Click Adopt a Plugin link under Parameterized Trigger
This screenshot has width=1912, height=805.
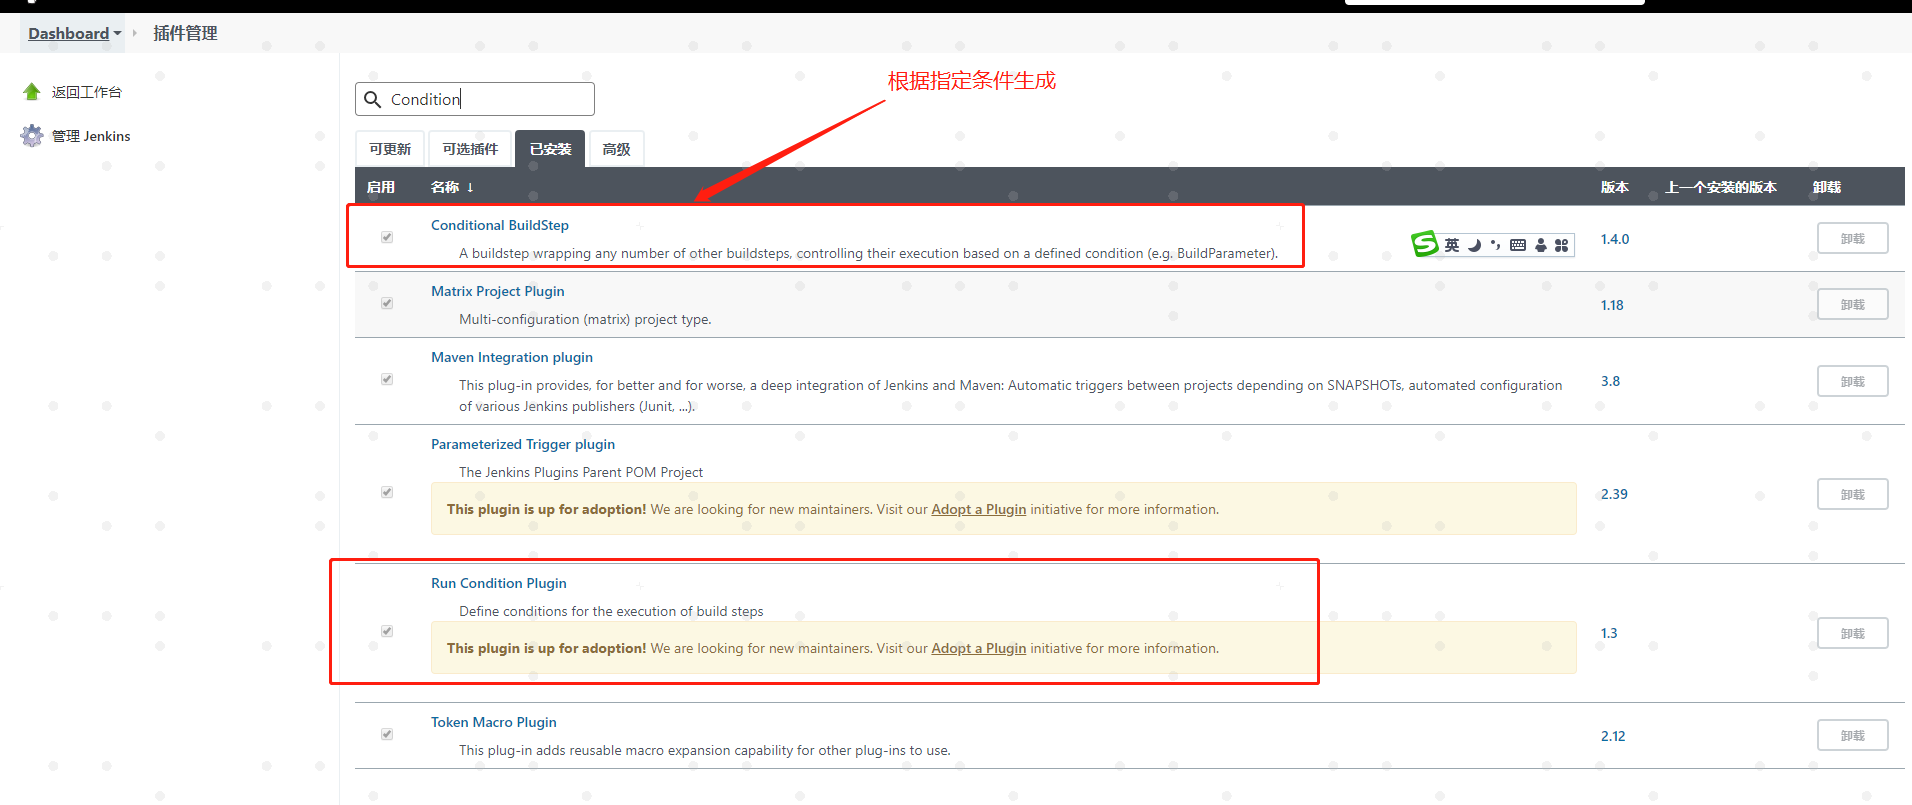click(x=979, y=509)
